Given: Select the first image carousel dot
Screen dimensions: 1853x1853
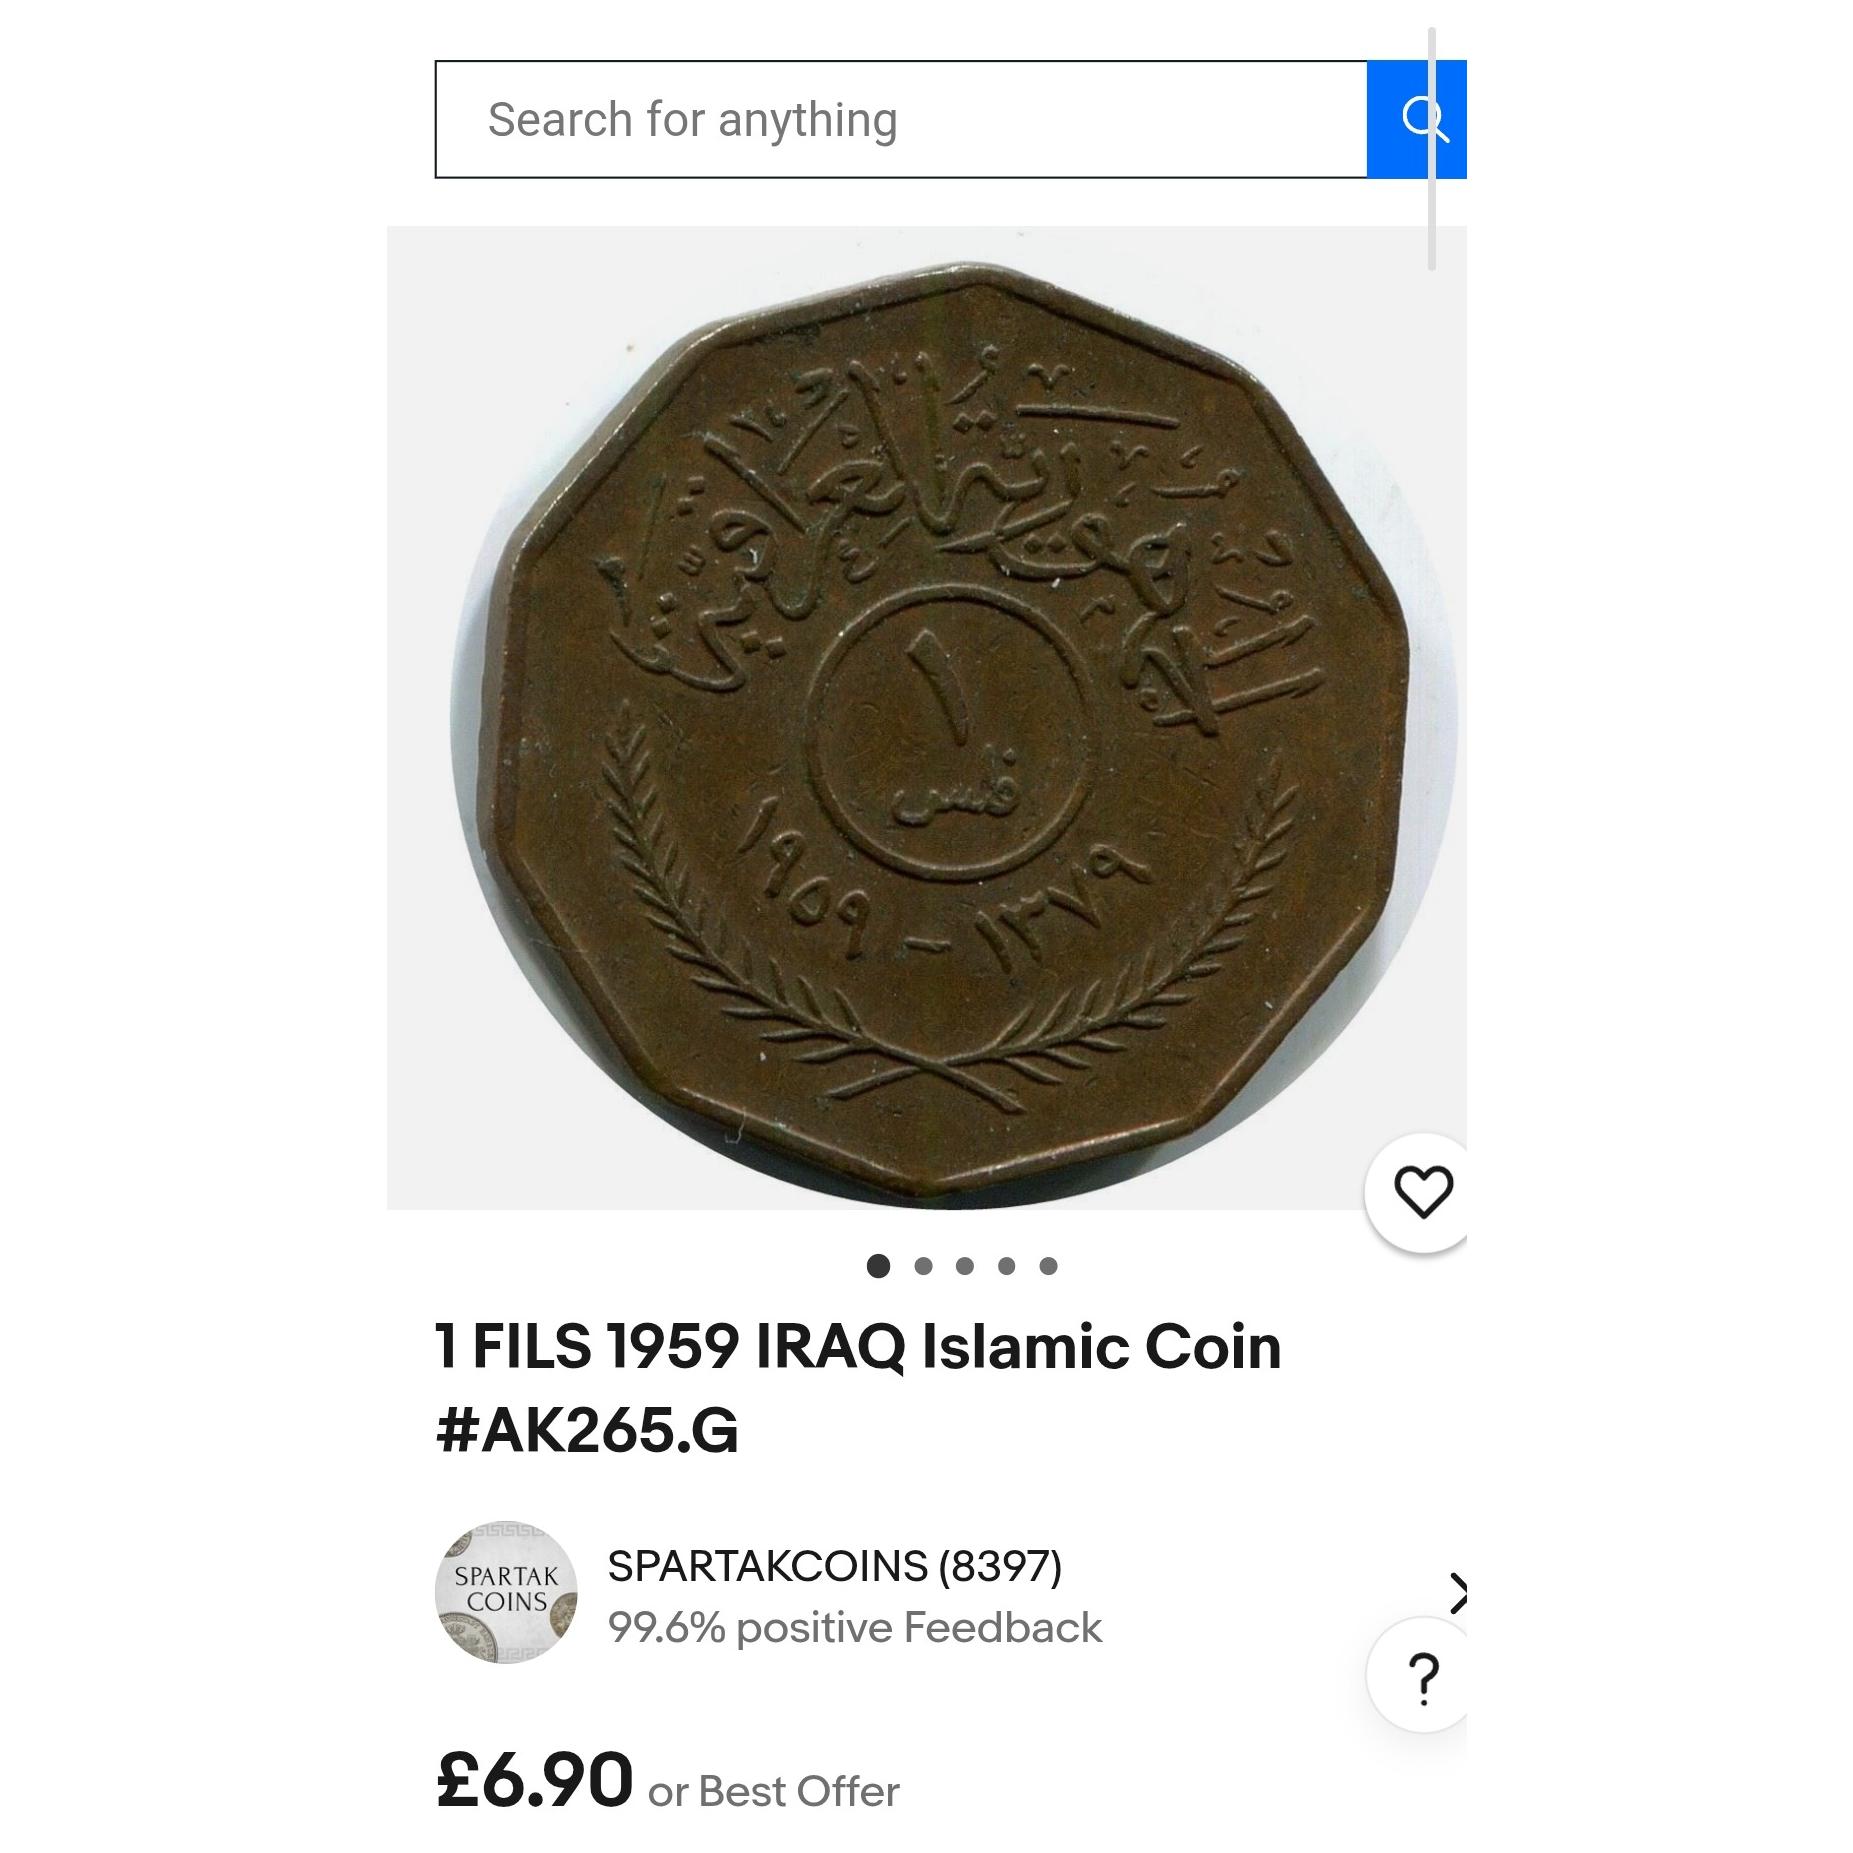Looking at the screenshot, I should click(x=878, y=1266).
